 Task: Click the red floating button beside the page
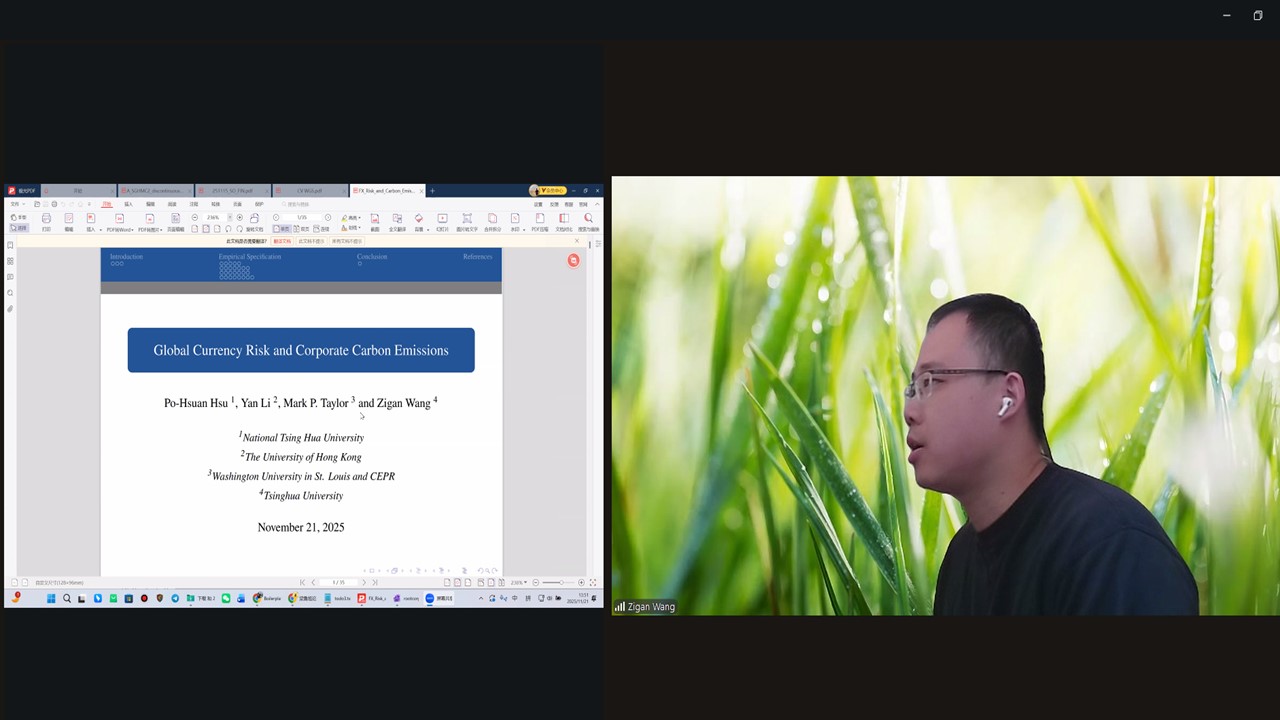[573, 260]
